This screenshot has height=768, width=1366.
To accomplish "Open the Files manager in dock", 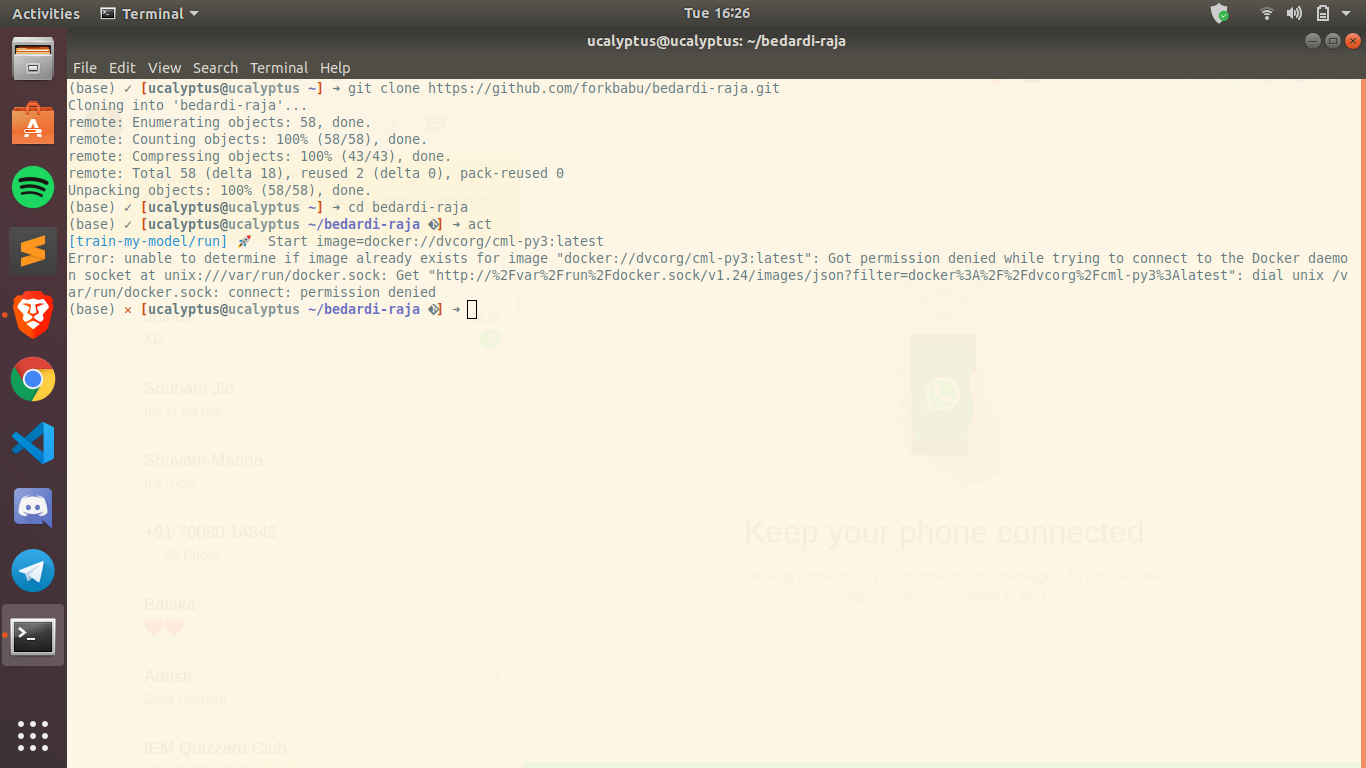I will click(33, 58).
